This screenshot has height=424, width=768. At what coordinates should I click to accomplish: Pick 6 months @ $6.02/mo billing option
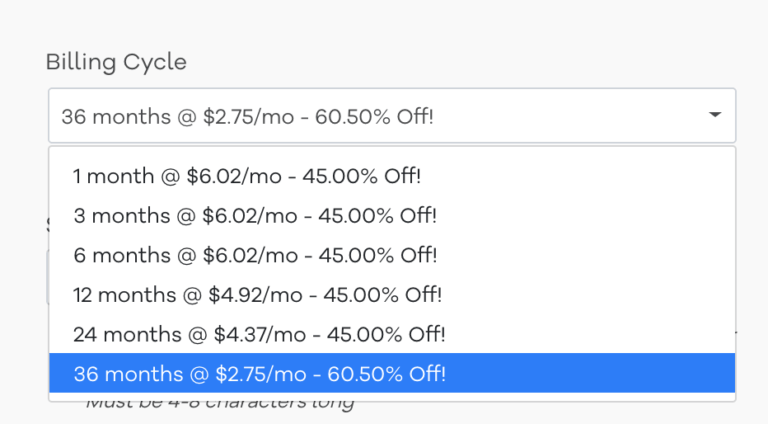tap(392, 255)
